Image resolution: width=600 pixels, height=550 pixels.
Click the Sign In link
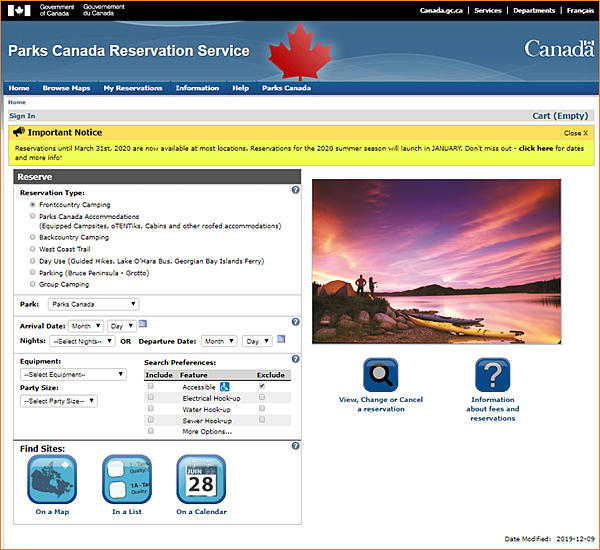point(22,116)
